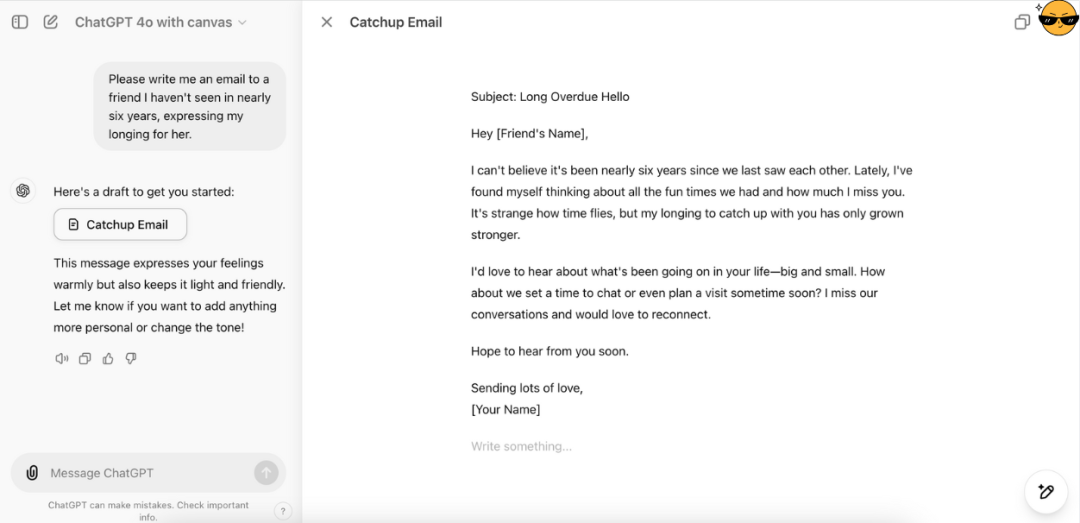Open the sunglasses emoji profile avatar

pyautogui.click(x=1057, y=19)
